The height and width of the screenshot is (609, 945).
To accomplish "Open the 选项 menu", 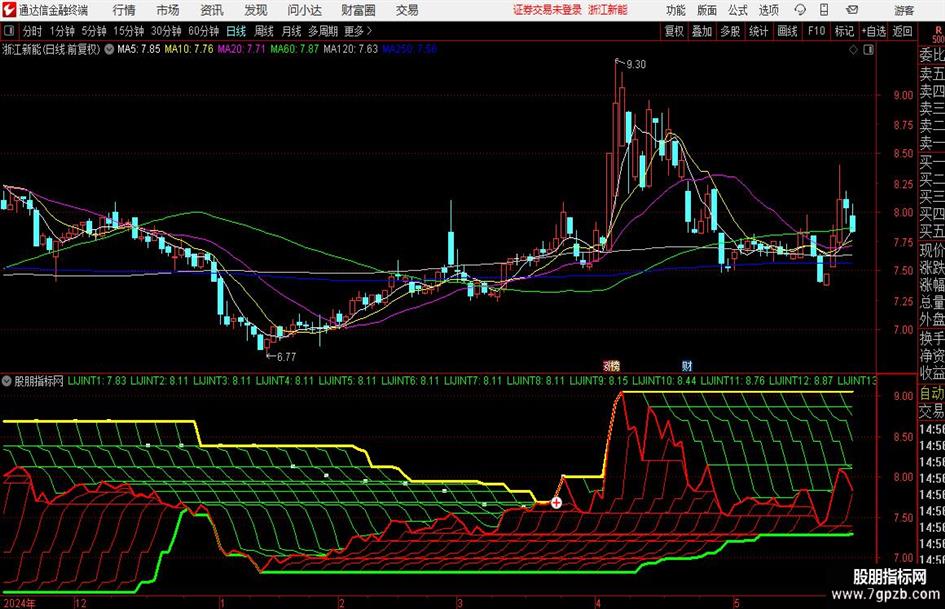I will [769, 10].
